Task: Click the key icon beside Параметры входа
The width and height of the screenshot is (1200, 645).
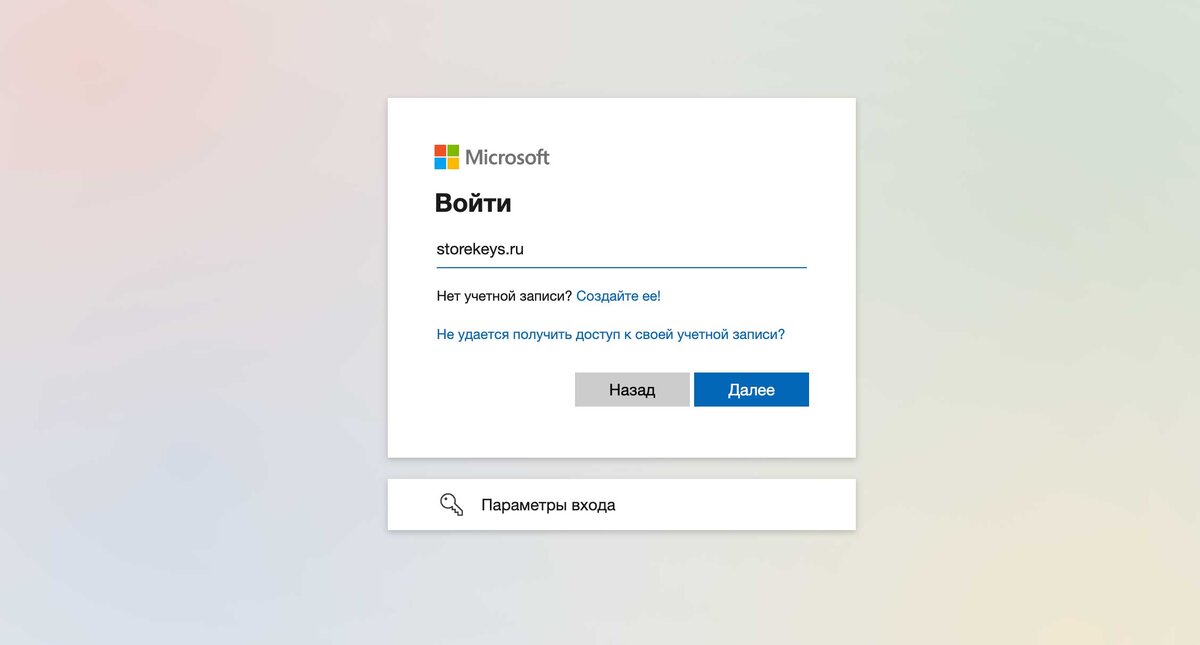Action: pyautogui.click(x=452, y=505)
